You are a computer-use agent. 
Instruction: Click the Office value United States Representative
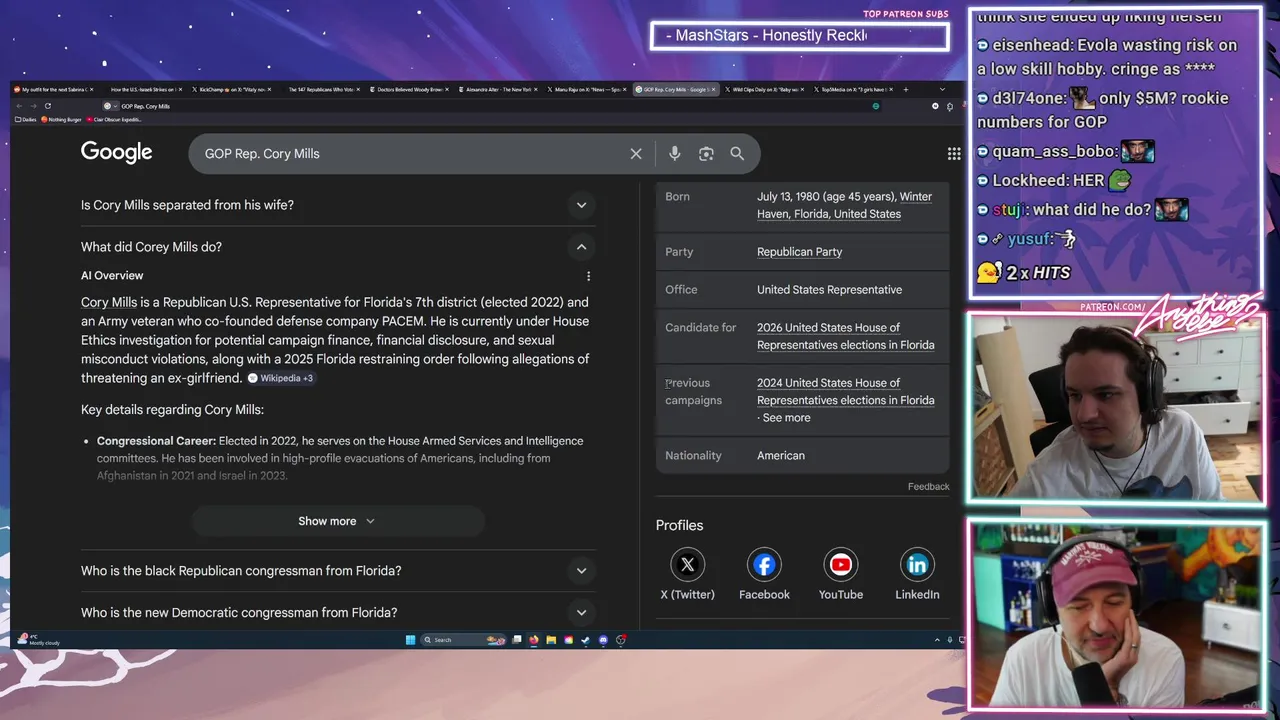point(829,290)
